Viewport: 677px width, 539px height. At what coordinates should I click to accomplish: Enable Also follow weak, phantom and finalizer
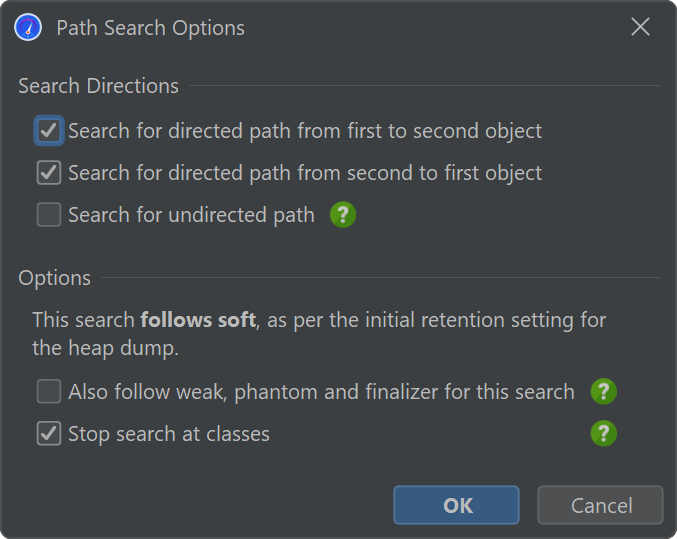tap(49, 391)
